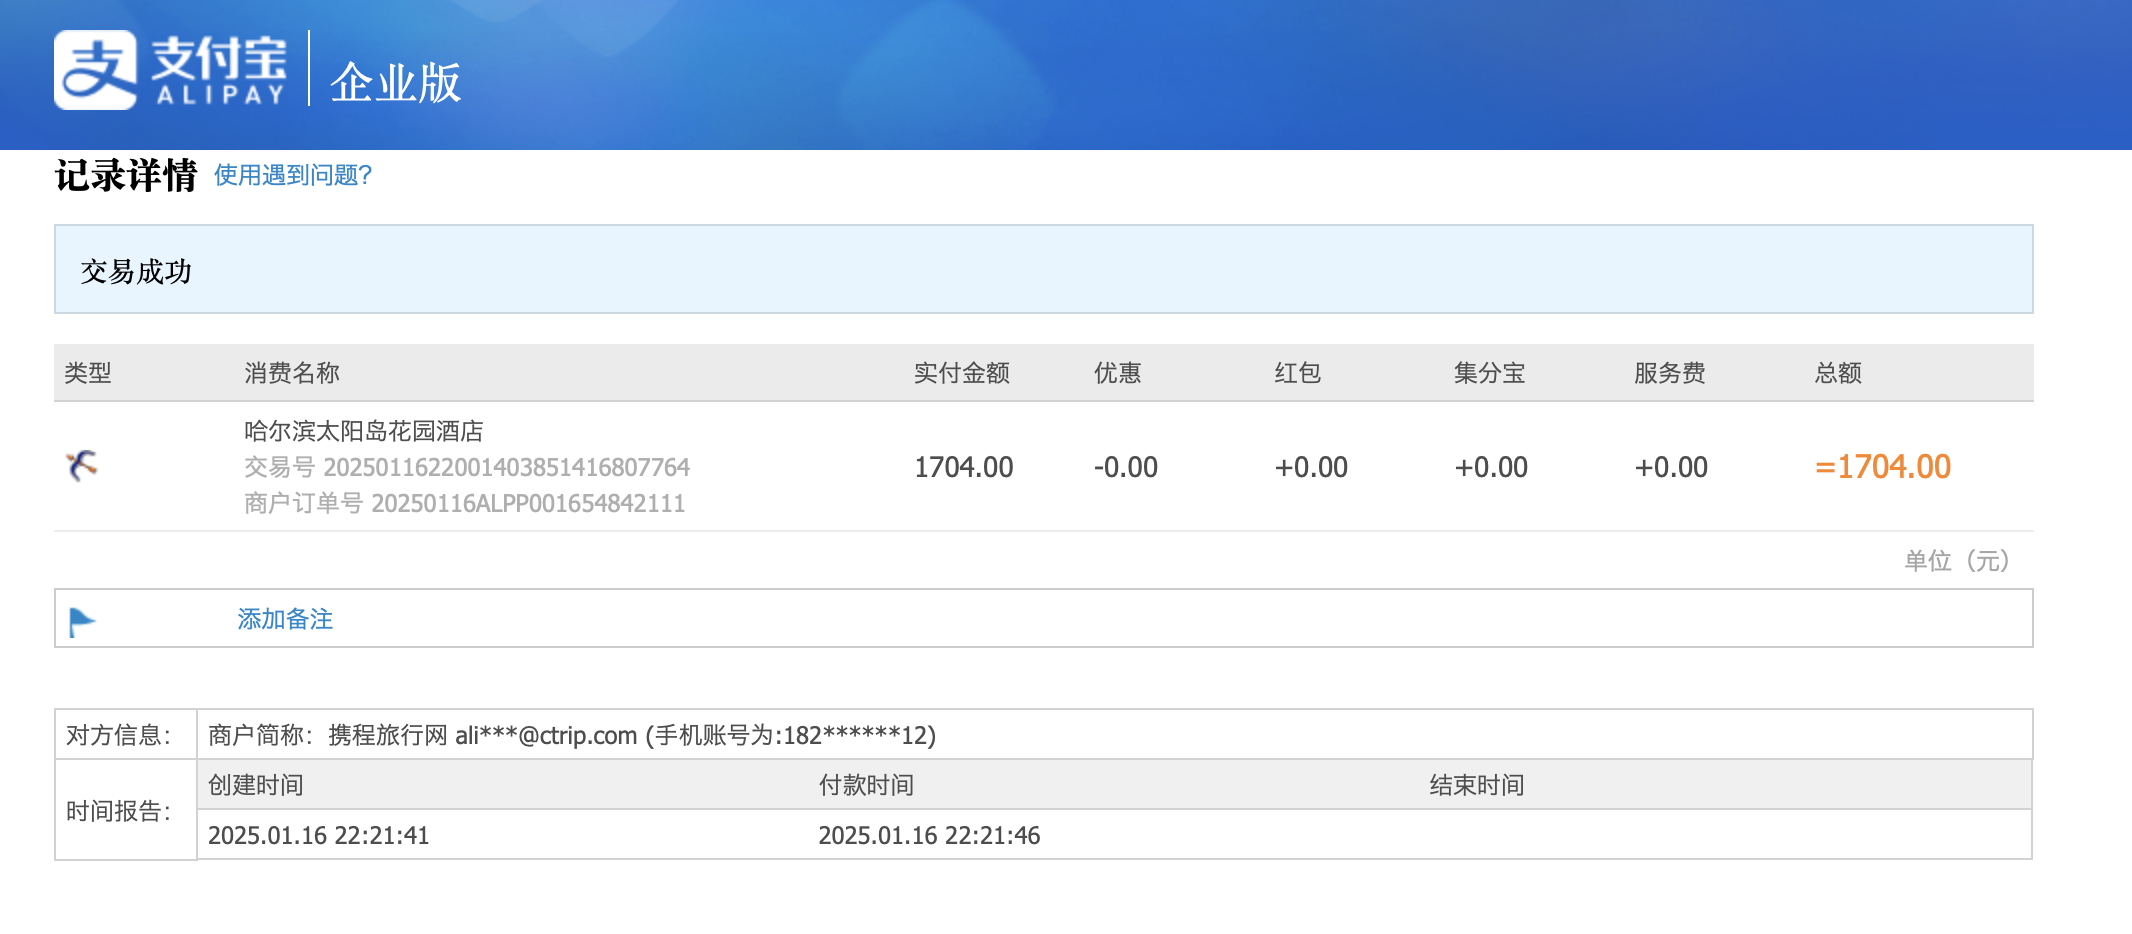Click the 记录详情 page heading
The height and width of the screenshot is (934, 2132).
point(126,176)
